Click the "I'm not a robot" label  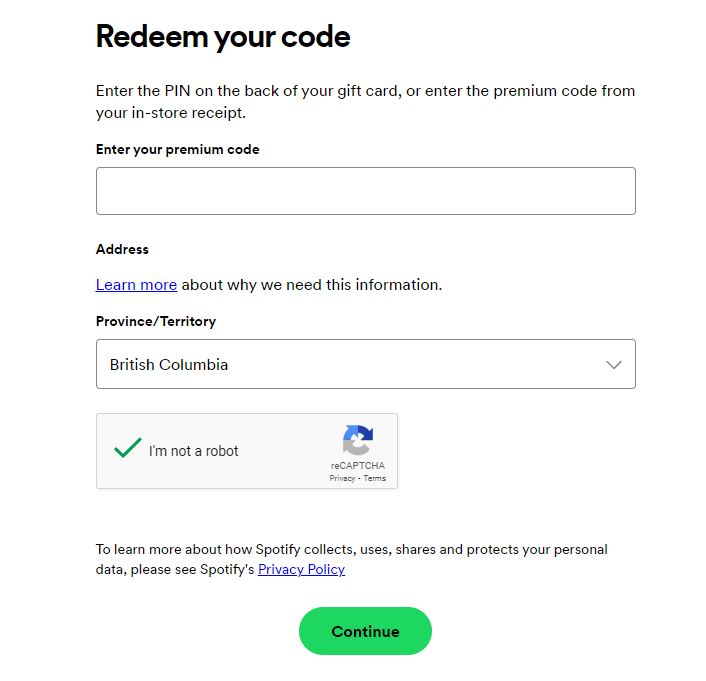[194, 451]
